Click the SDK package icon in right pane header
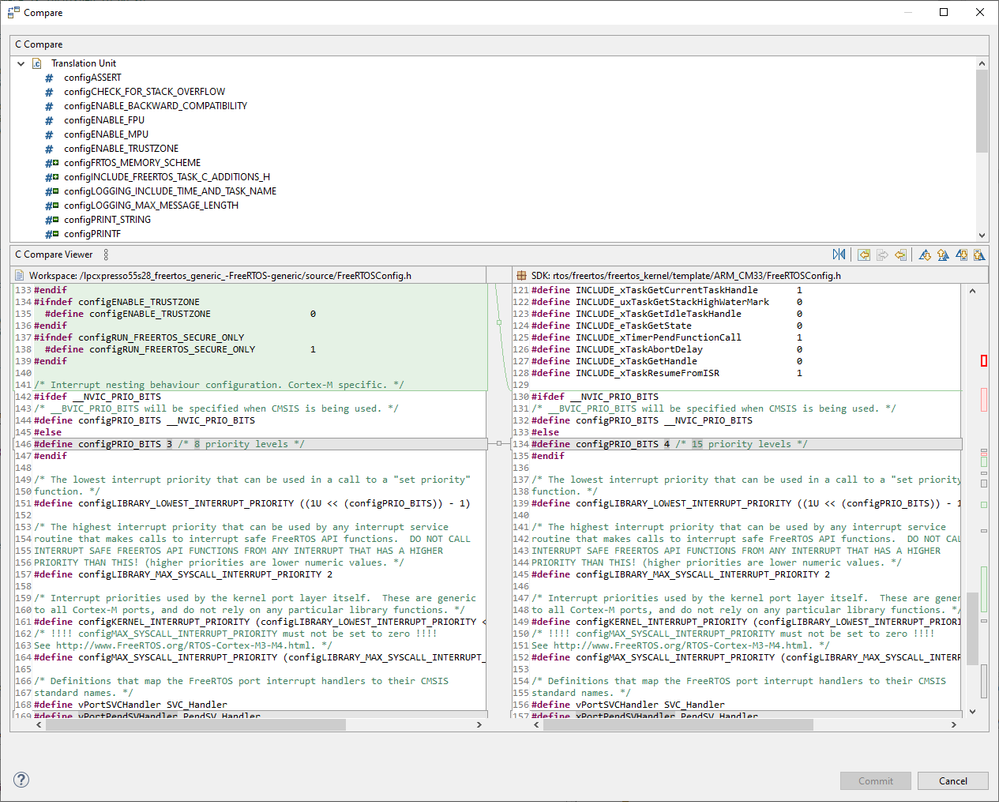The width and height of the screenshot is (999, 802). click(521, 276)
